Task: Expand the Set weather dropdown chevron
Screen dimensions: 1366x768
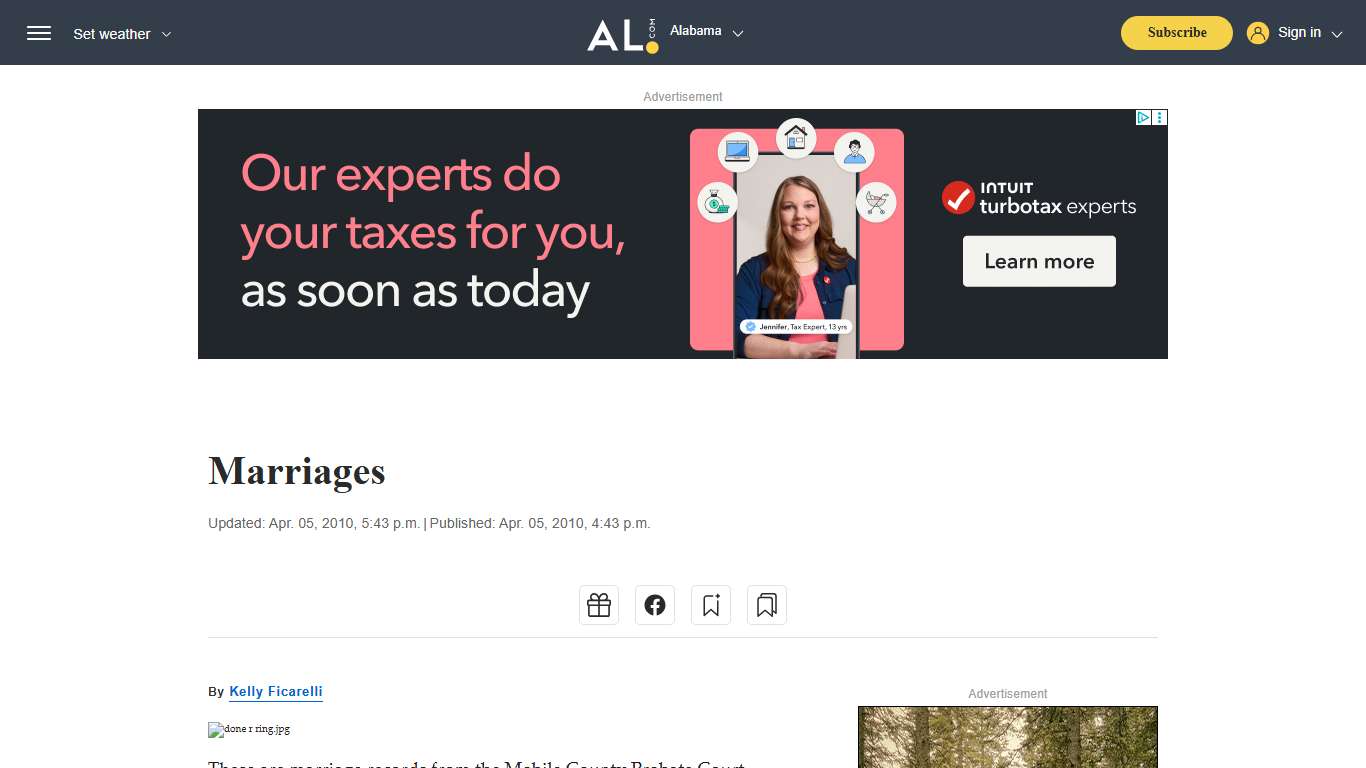Action: [x=167, y=34]
